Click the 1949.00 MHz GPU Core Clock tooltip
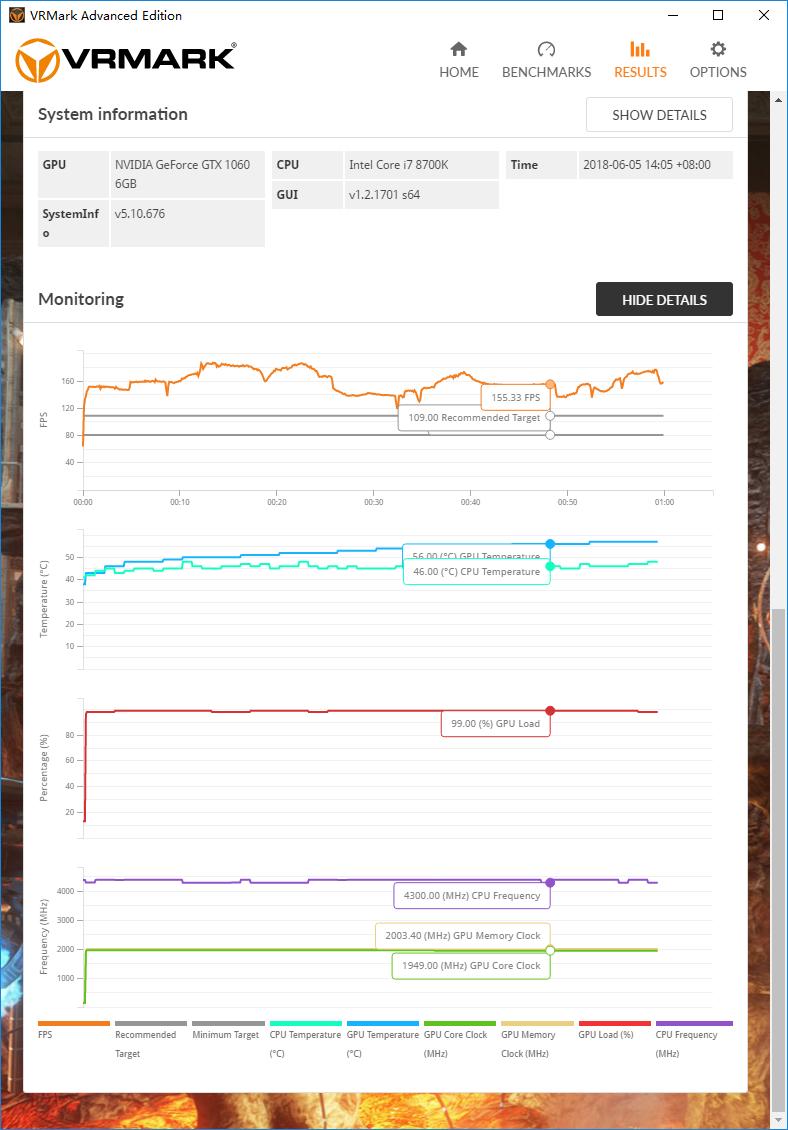 [471, 966]
